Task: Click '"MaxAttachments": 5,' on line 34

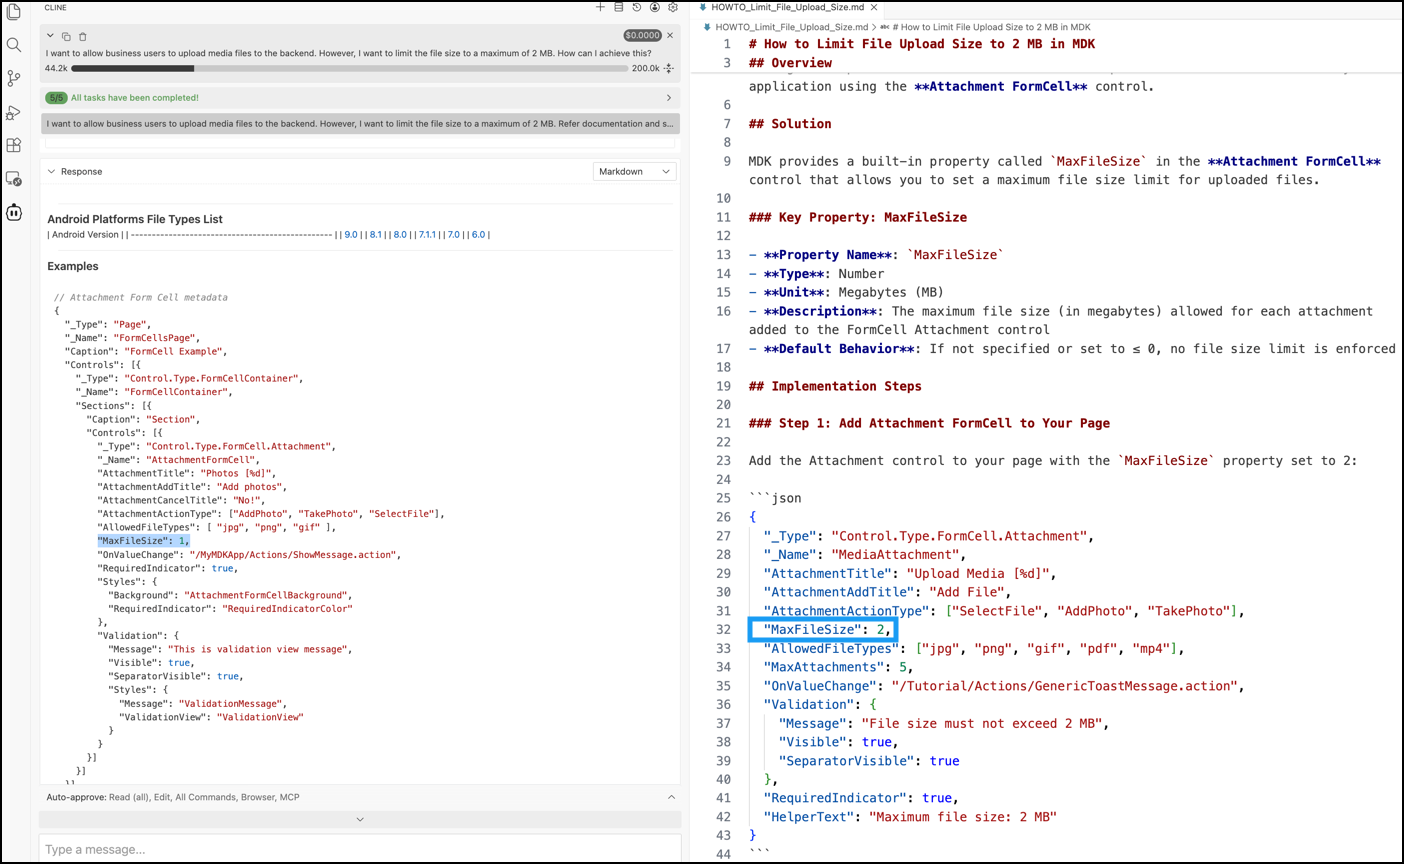Action: pyautogui.click(x=839, y=667)
